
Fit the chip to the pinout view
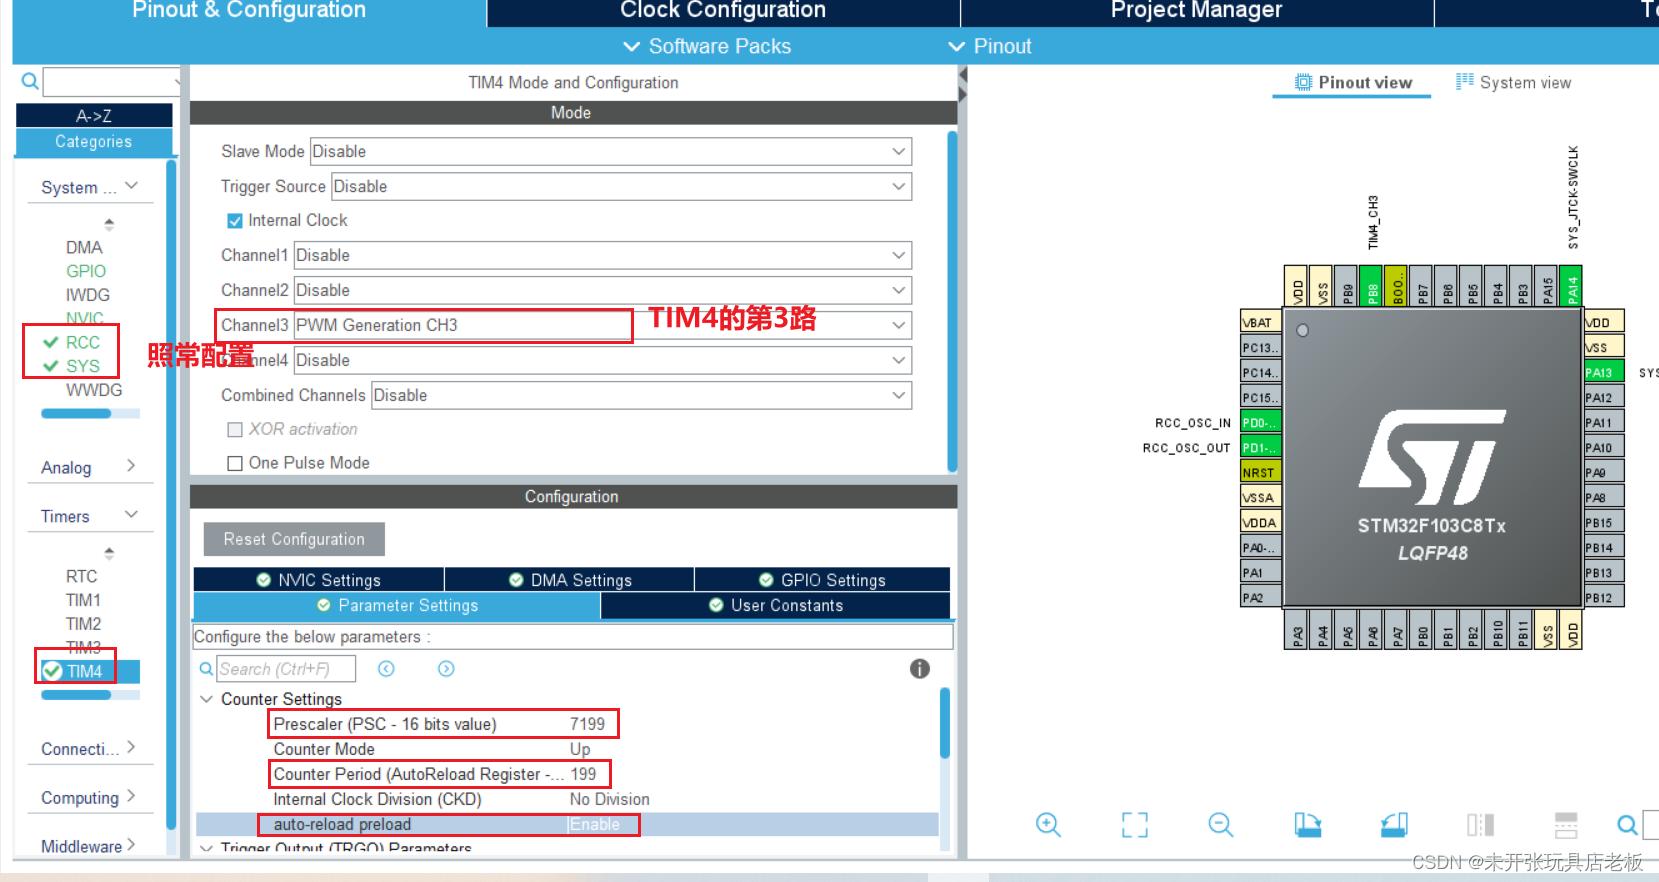(x=1134, y=824)
